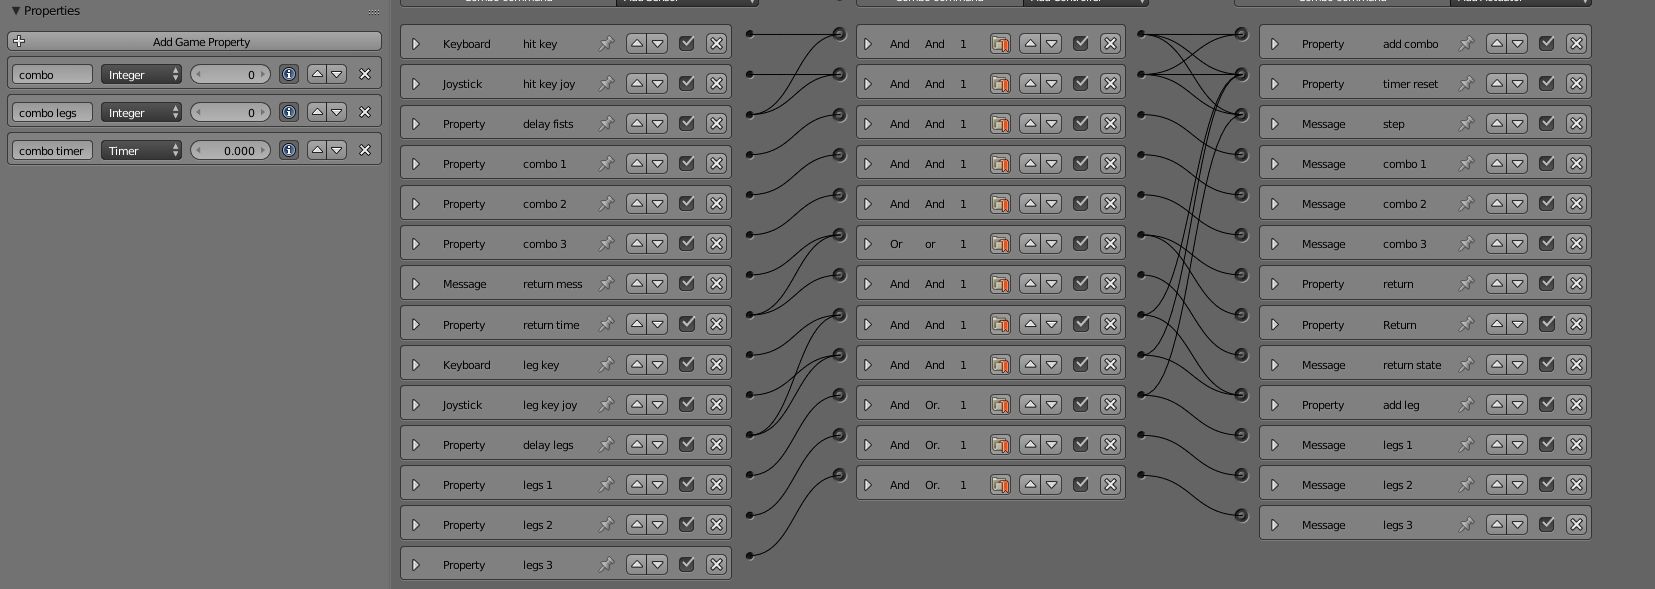Deactivate the 'return time' Property sensor
Screen dimensions: 1655x589
tap(686, 324)
